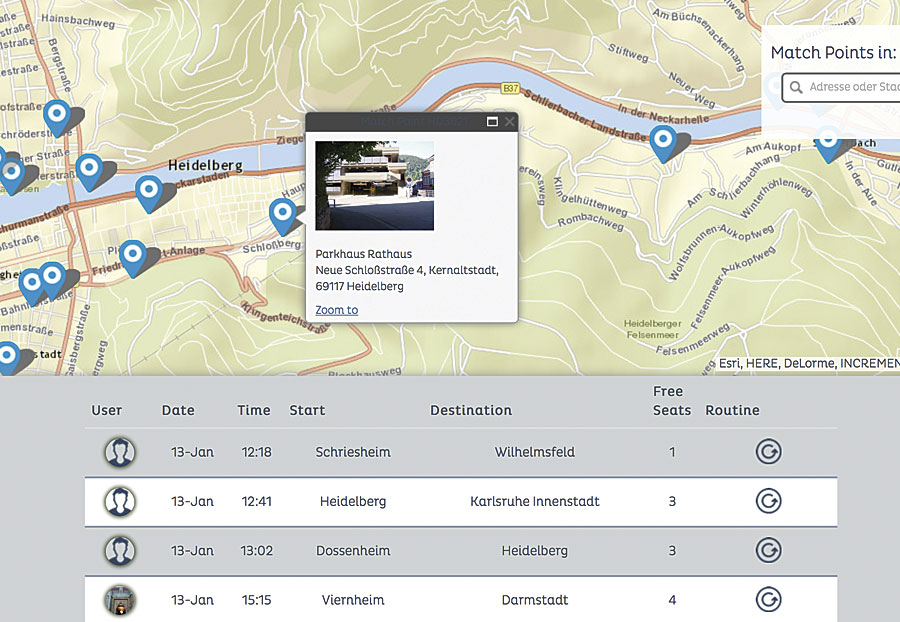This screenshot has height=622, width=900.
Task: Click the routine icon for the Dossenheim ride
Action: coord(768,550)
